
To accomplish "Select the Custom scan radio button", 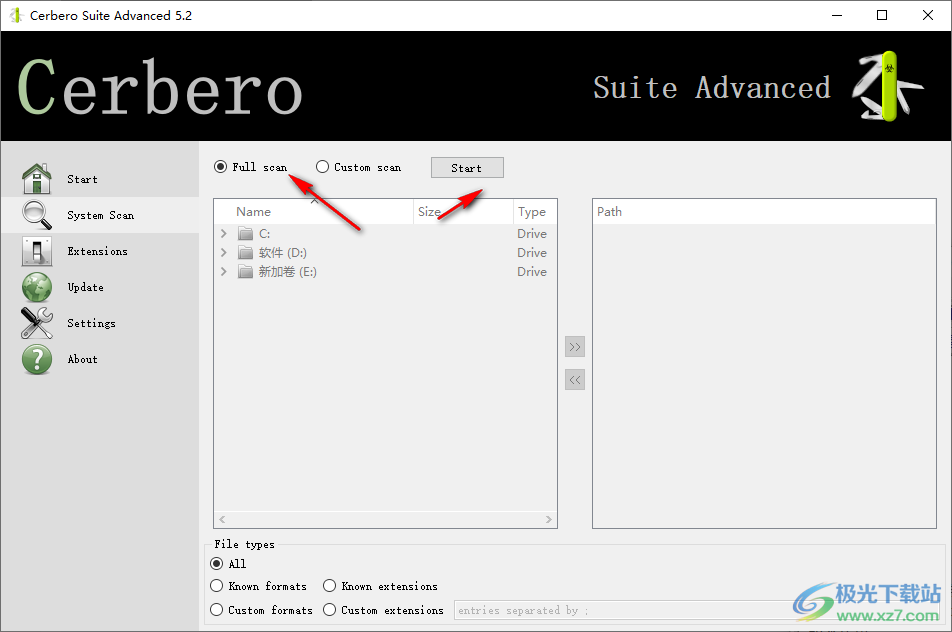I will point(322,166).
